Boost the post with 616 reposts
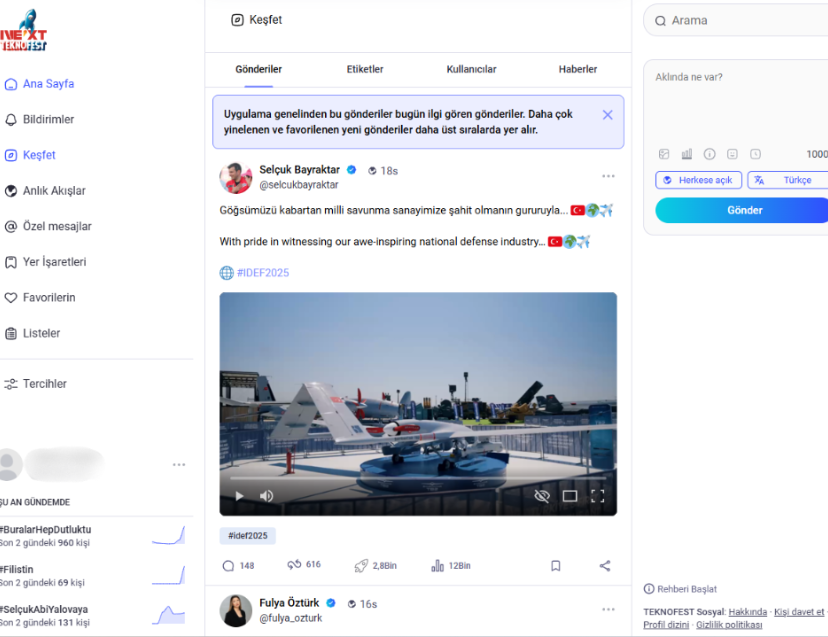 (294, 565)
